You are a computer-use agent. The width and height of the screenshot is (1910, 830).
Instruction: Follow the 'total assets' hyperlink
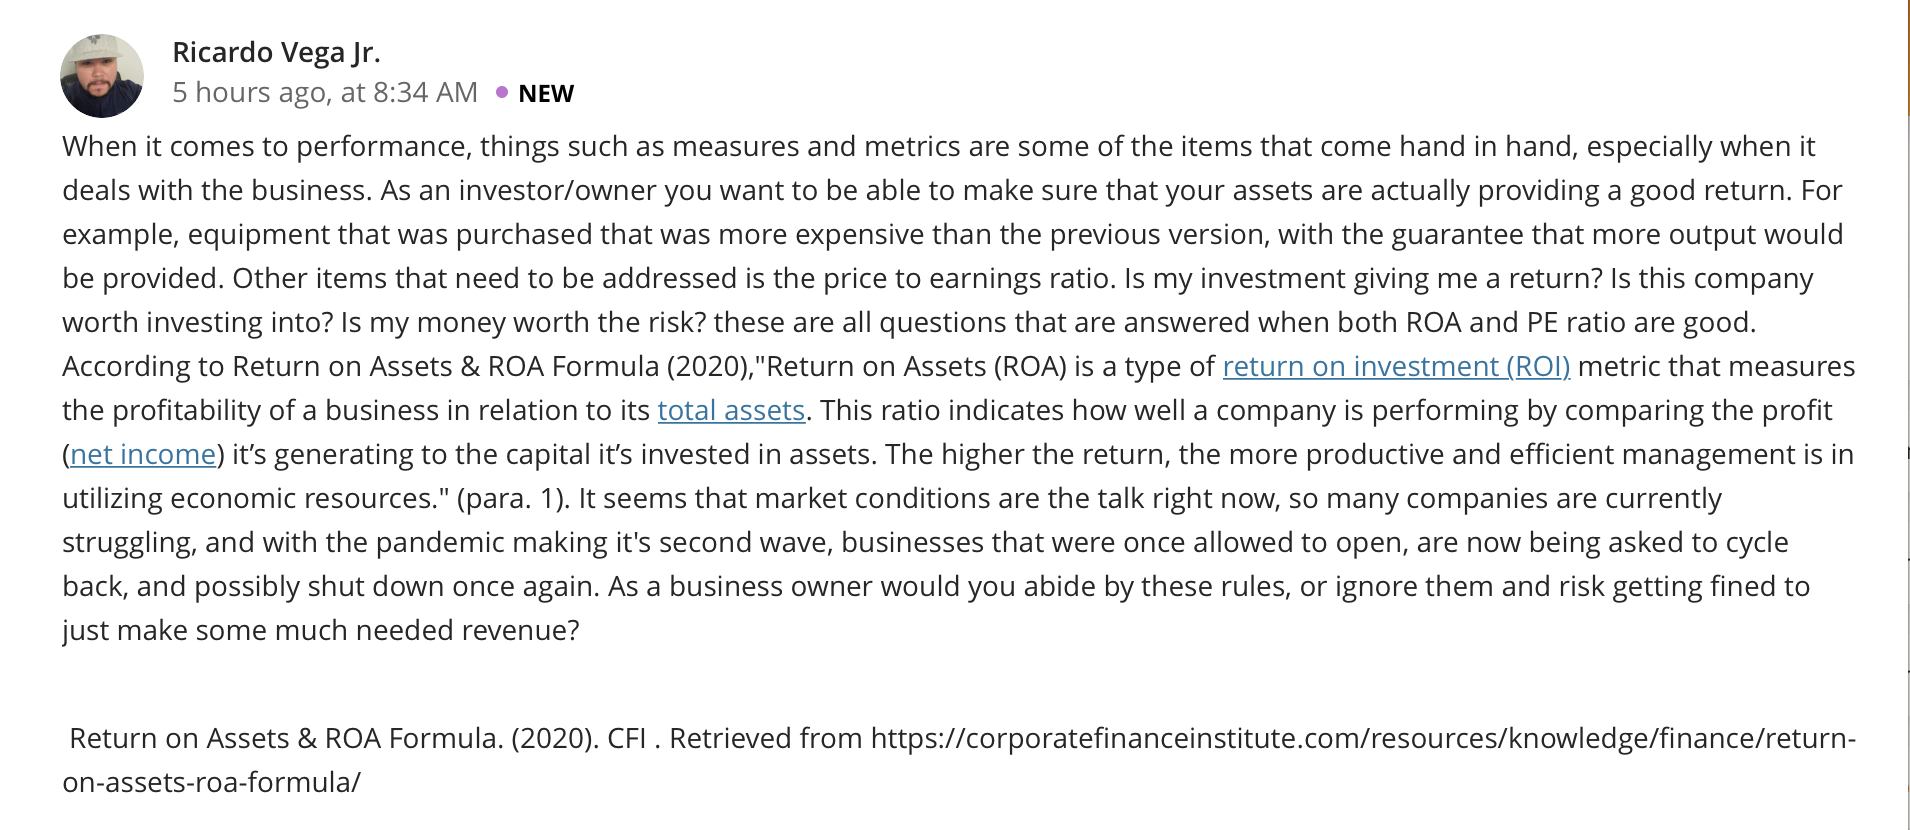(x=731, y=411)
